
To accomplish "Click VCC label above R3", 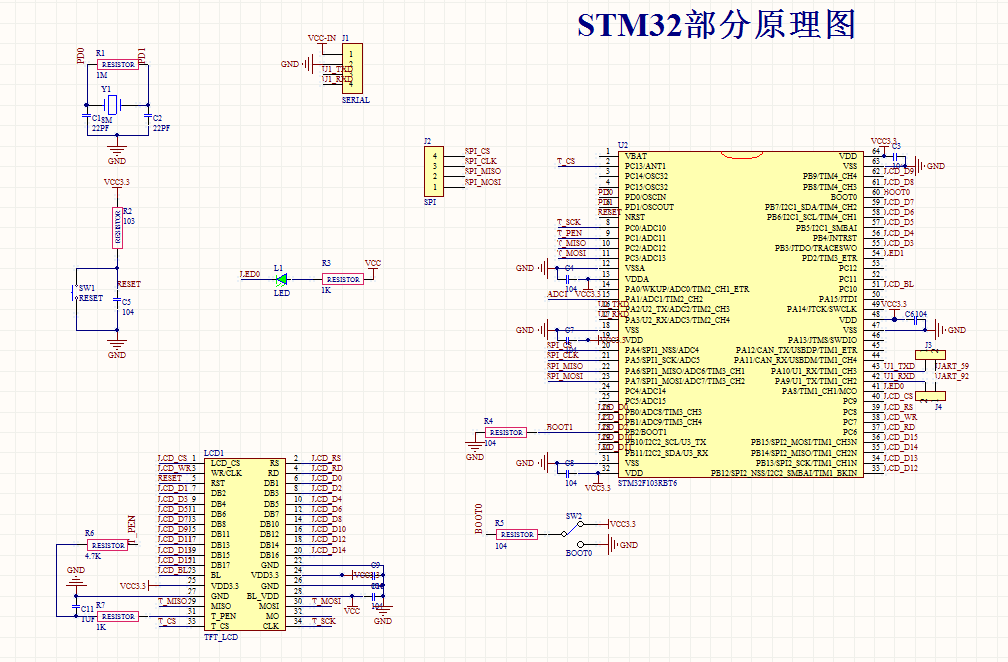I will click(373, 263).
